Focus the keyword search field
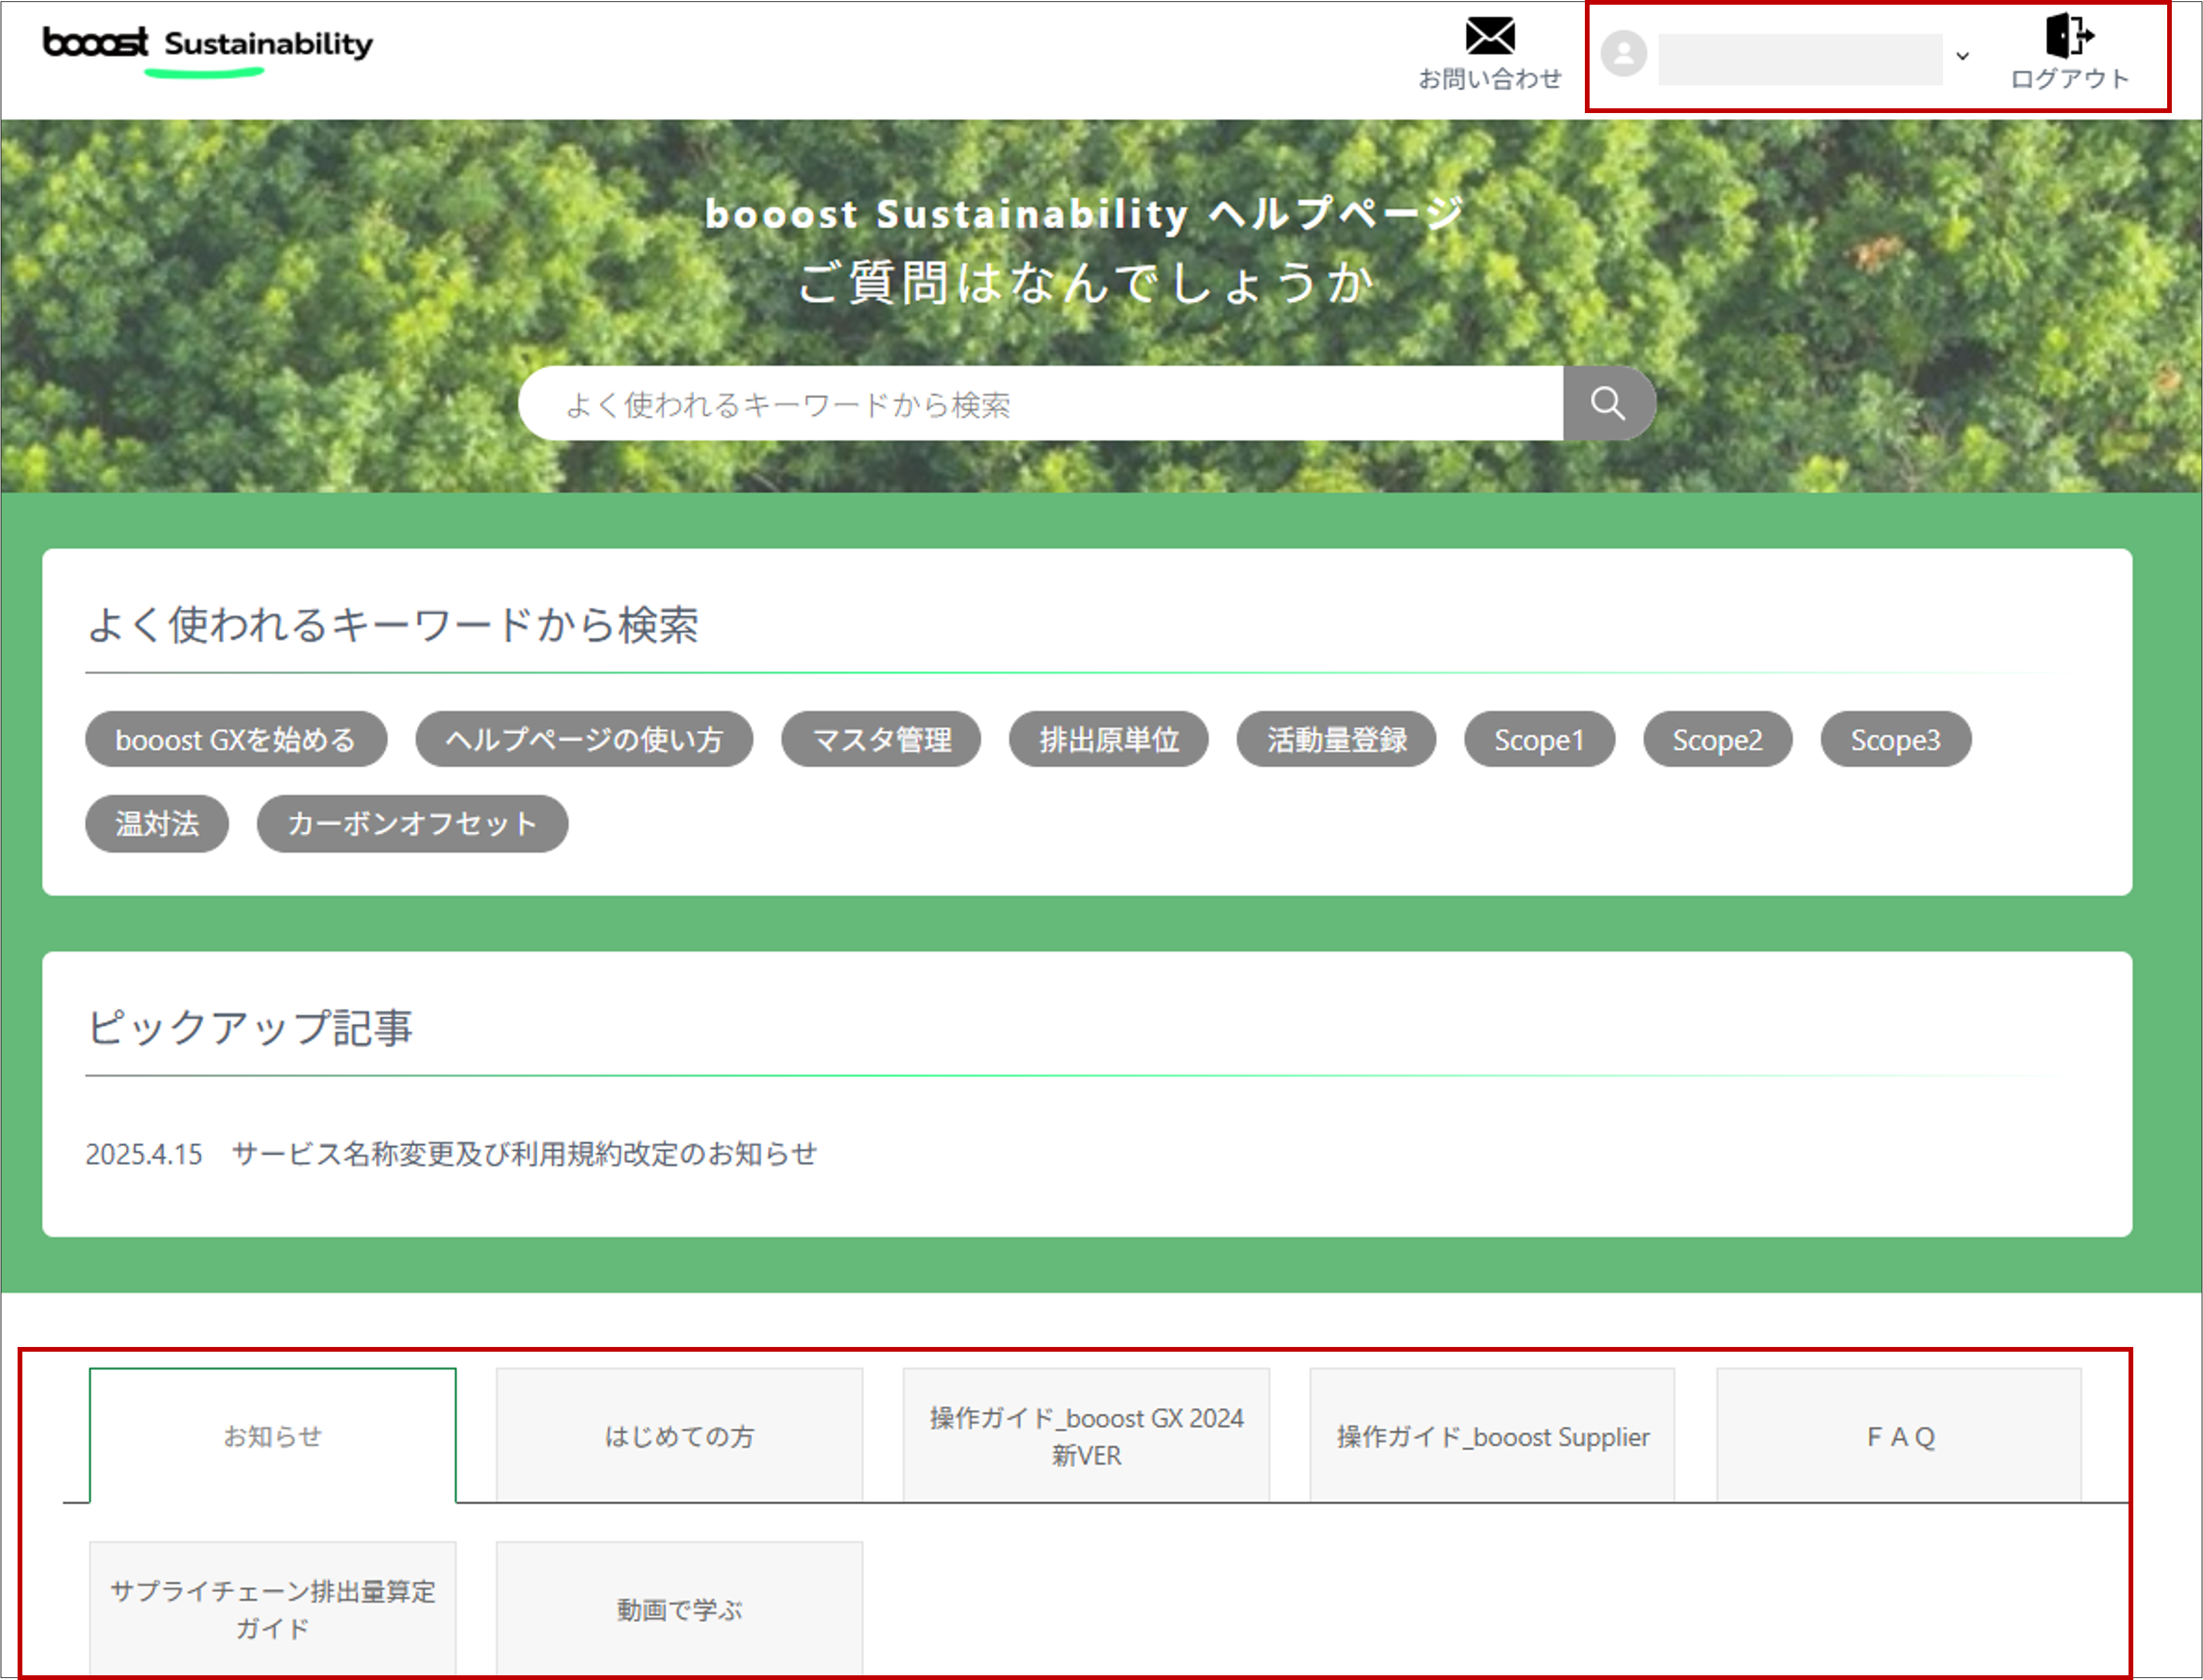2203x1680 pixels. (x=1041, y=403)
